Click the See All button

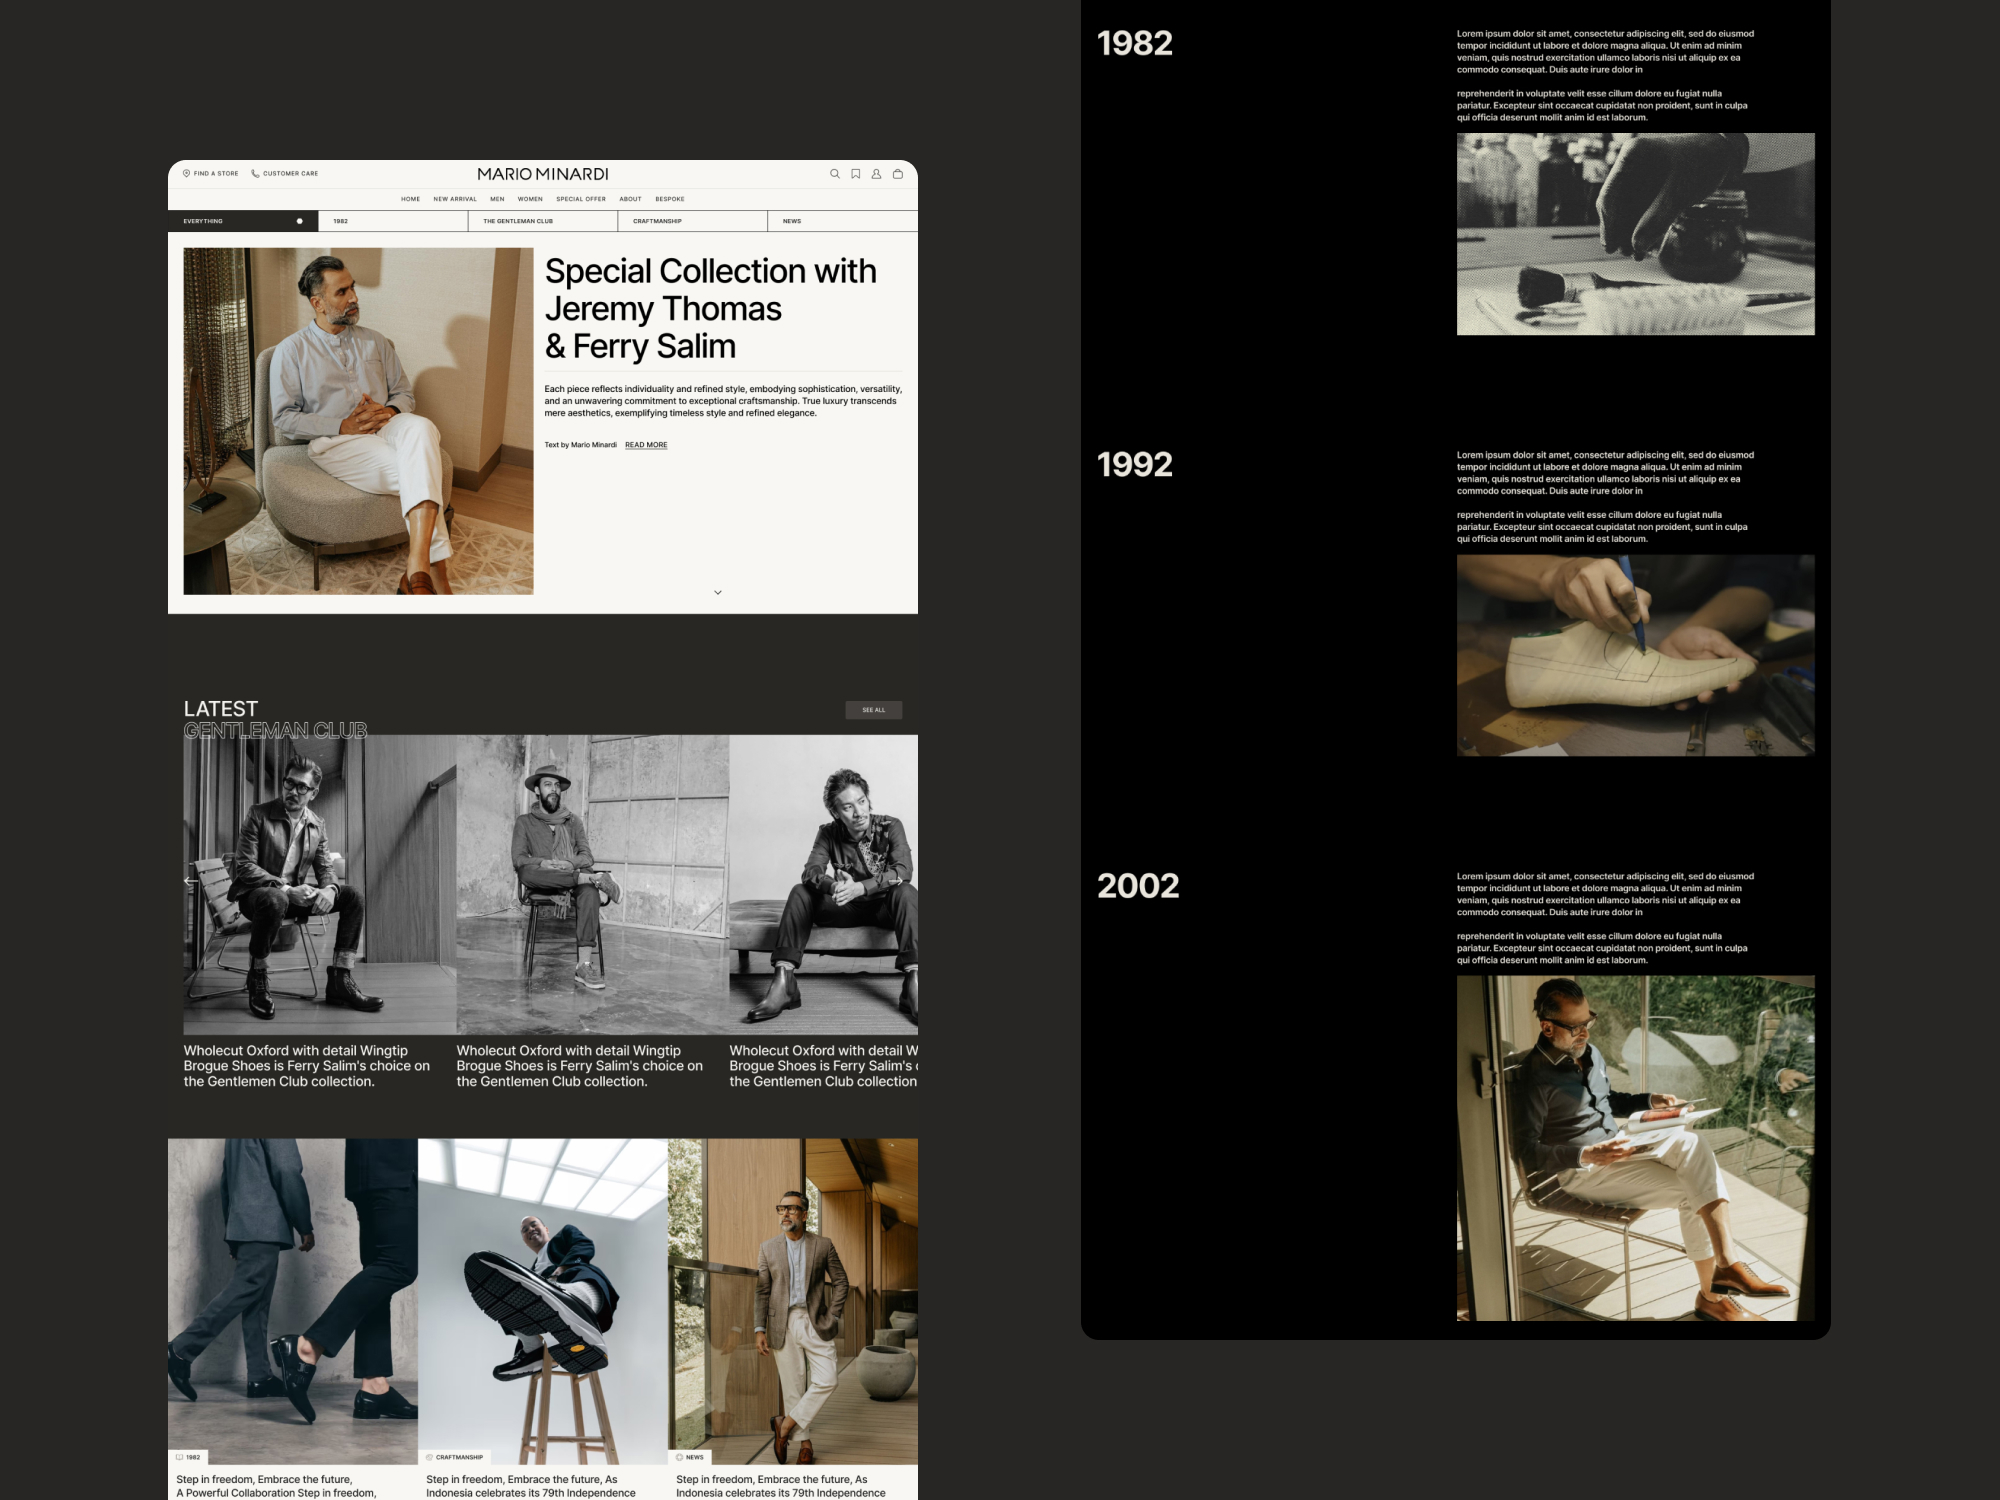click(x=874, y=710)
